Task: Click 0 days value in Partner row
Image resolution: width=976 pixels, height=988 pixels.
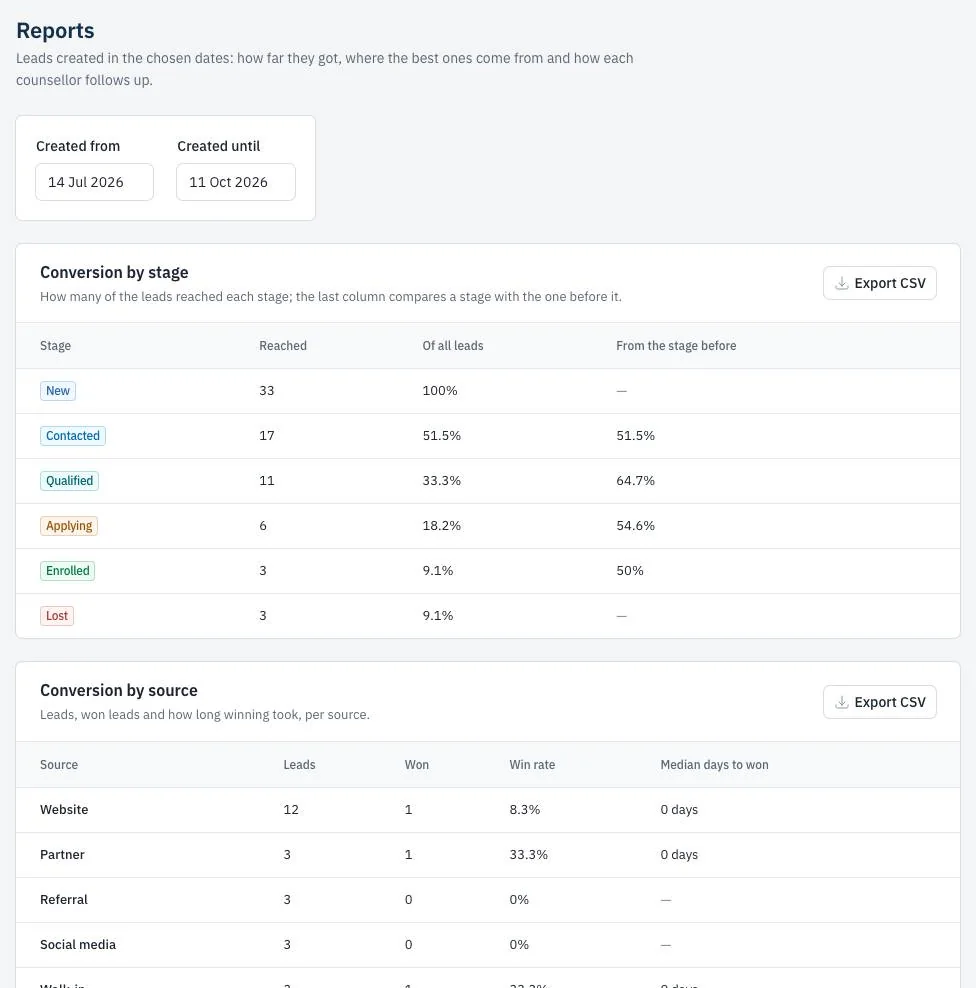Action: click(x=679, y=854)
